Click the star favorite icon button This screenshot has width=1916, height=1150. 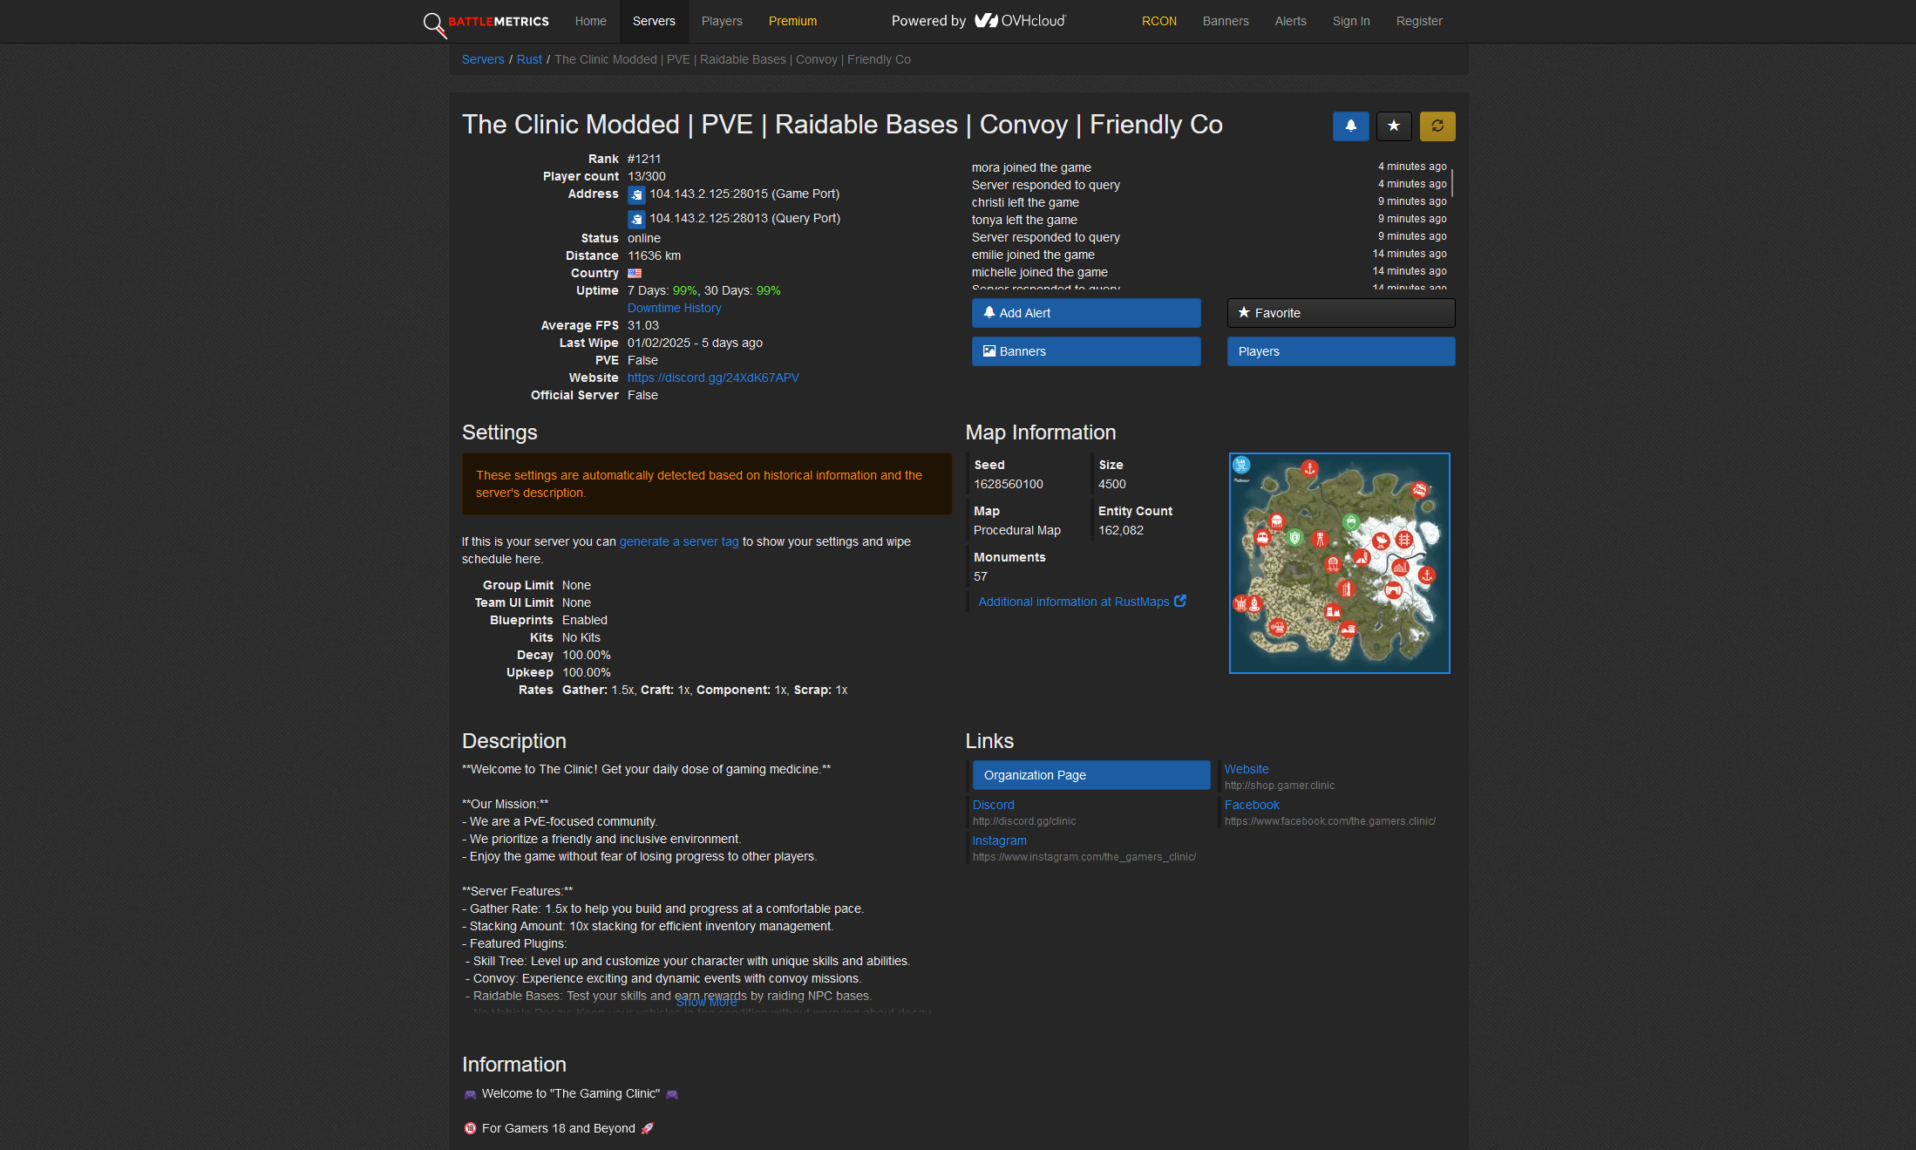(1394, 126)
